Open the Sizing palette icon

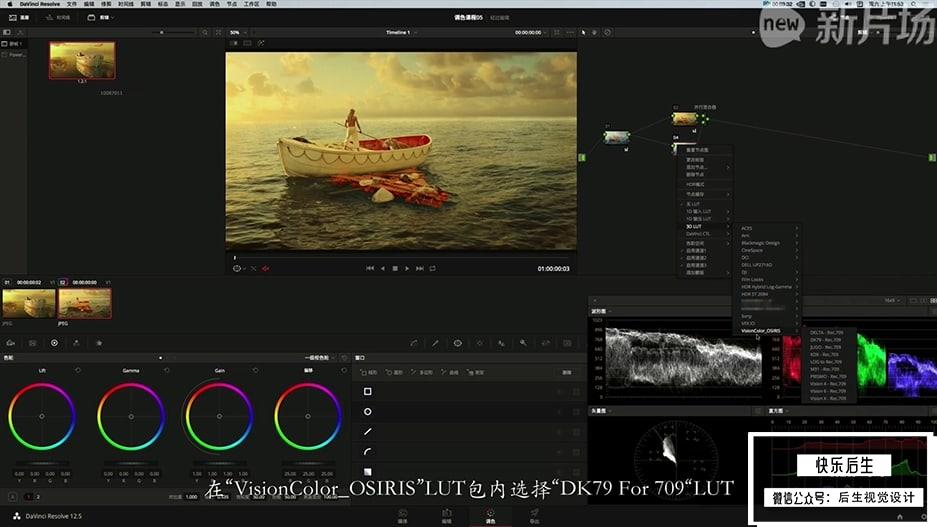point(545,343)
